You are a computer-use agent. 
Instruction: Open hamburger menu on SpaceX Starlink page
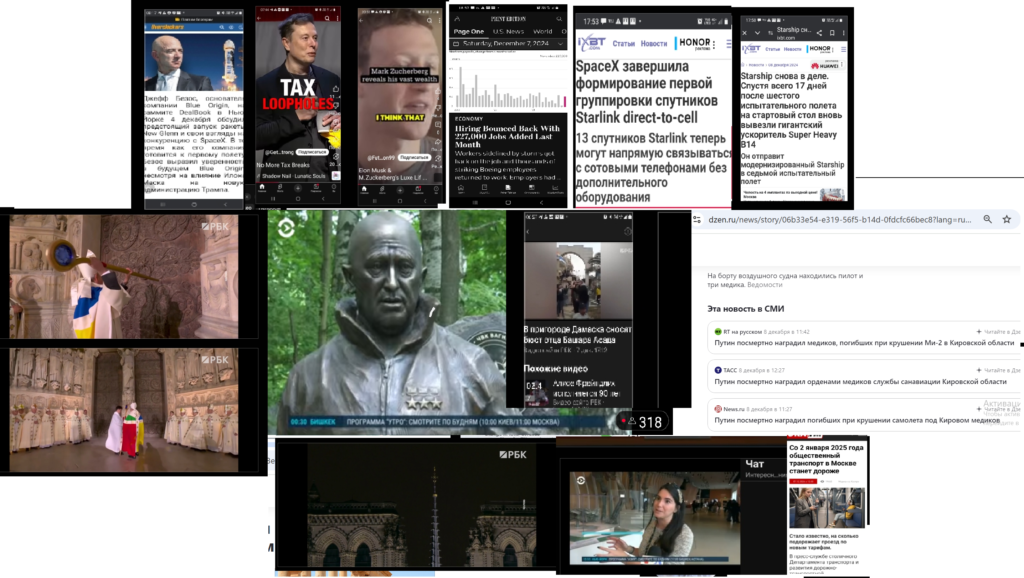click(728, 44)
